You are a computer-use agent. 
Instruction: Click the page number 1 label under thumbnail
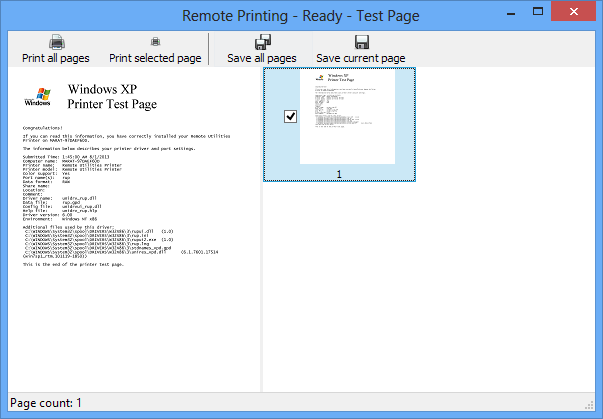339,175
